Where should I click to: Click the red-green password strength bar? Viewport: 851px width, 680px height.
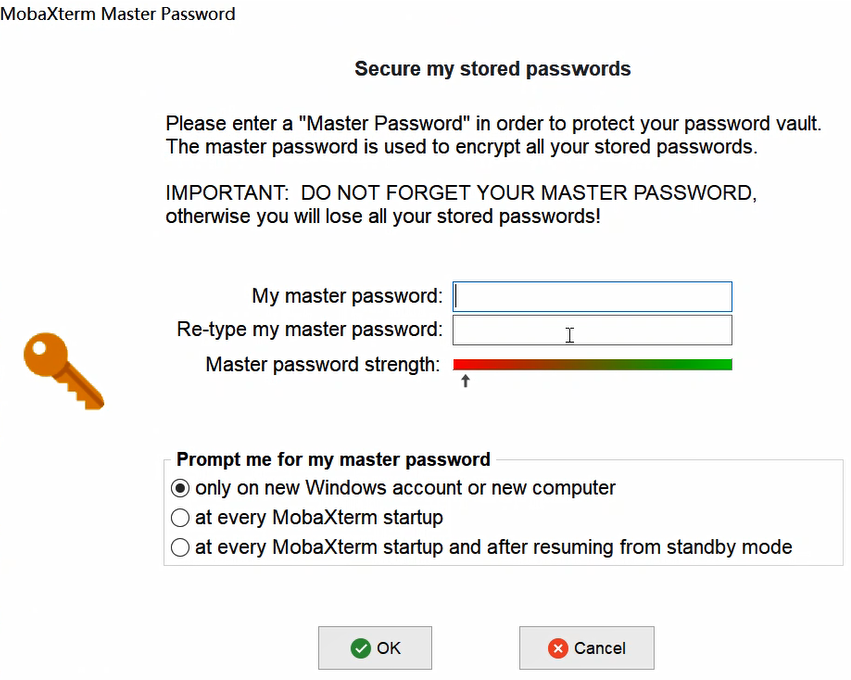tap(592, 364)
